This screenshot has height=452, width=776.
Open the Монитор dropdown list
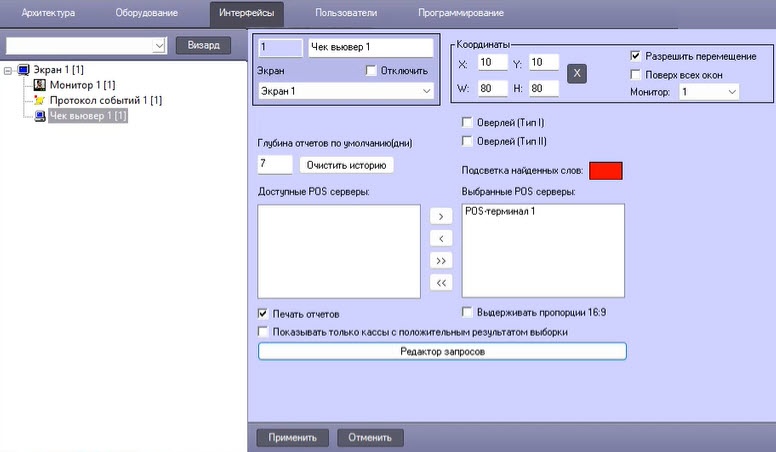[x=709, y=92]
